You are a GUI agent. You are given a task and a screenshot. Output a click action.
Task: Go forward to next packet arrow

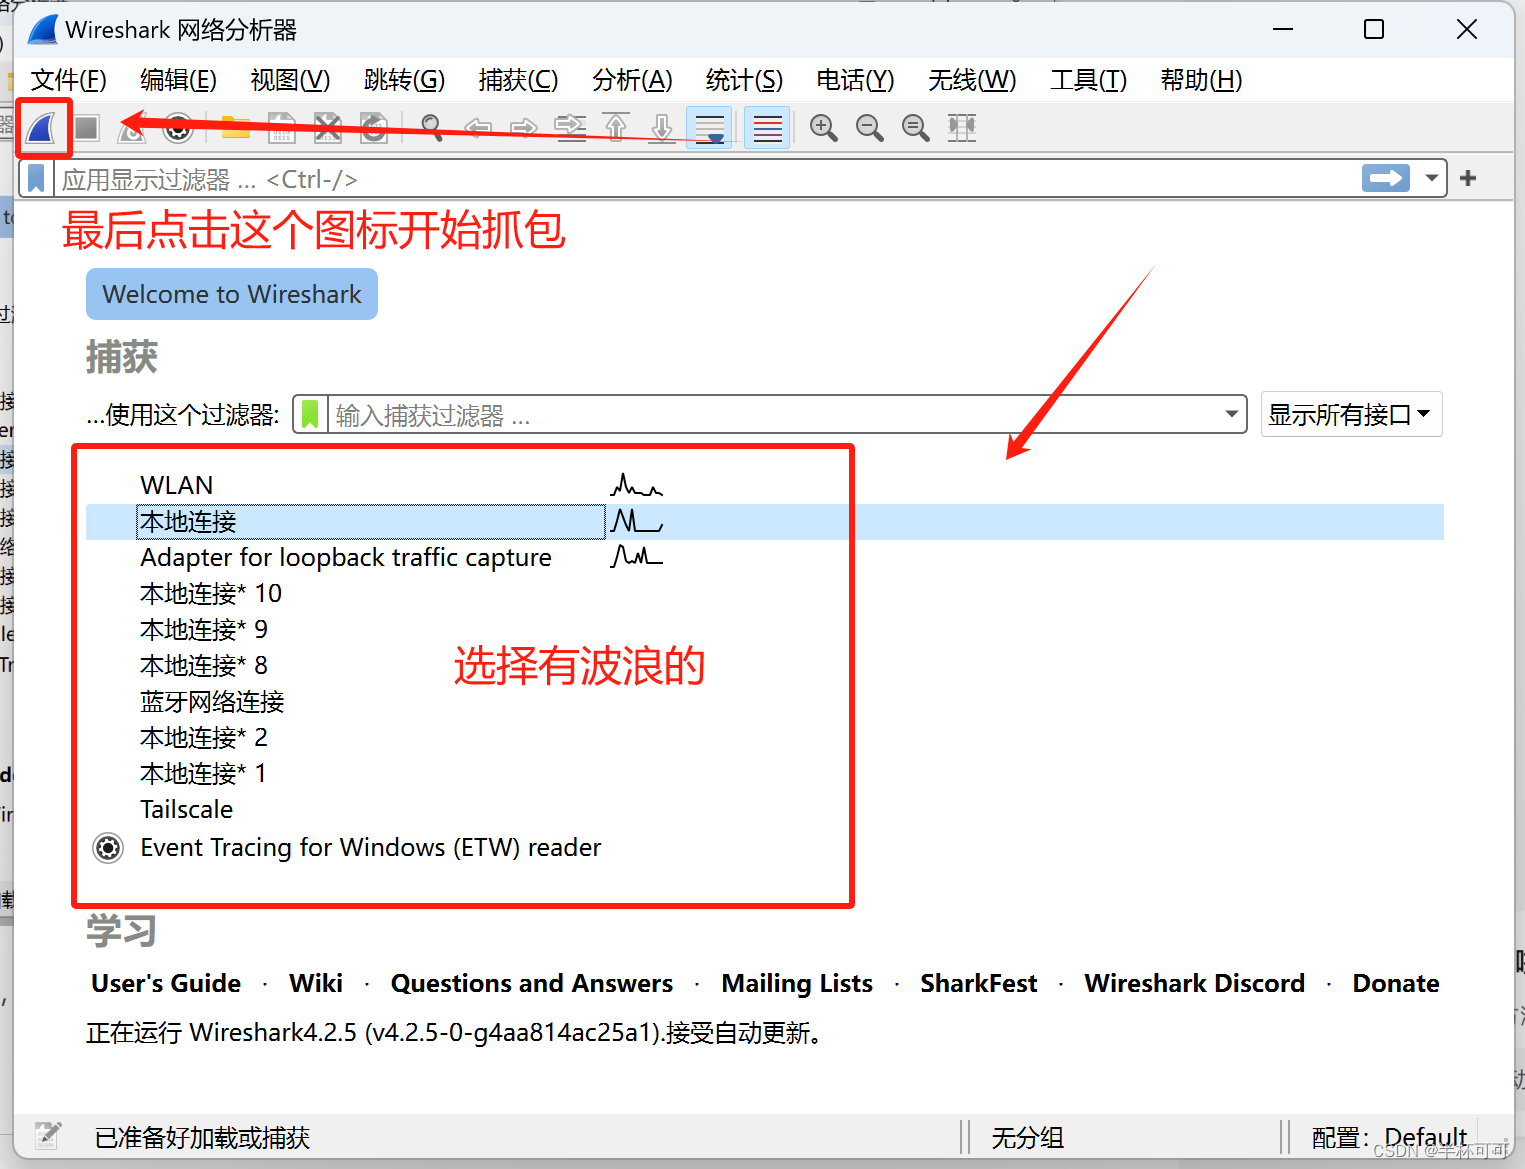click(x=524, y=128)
